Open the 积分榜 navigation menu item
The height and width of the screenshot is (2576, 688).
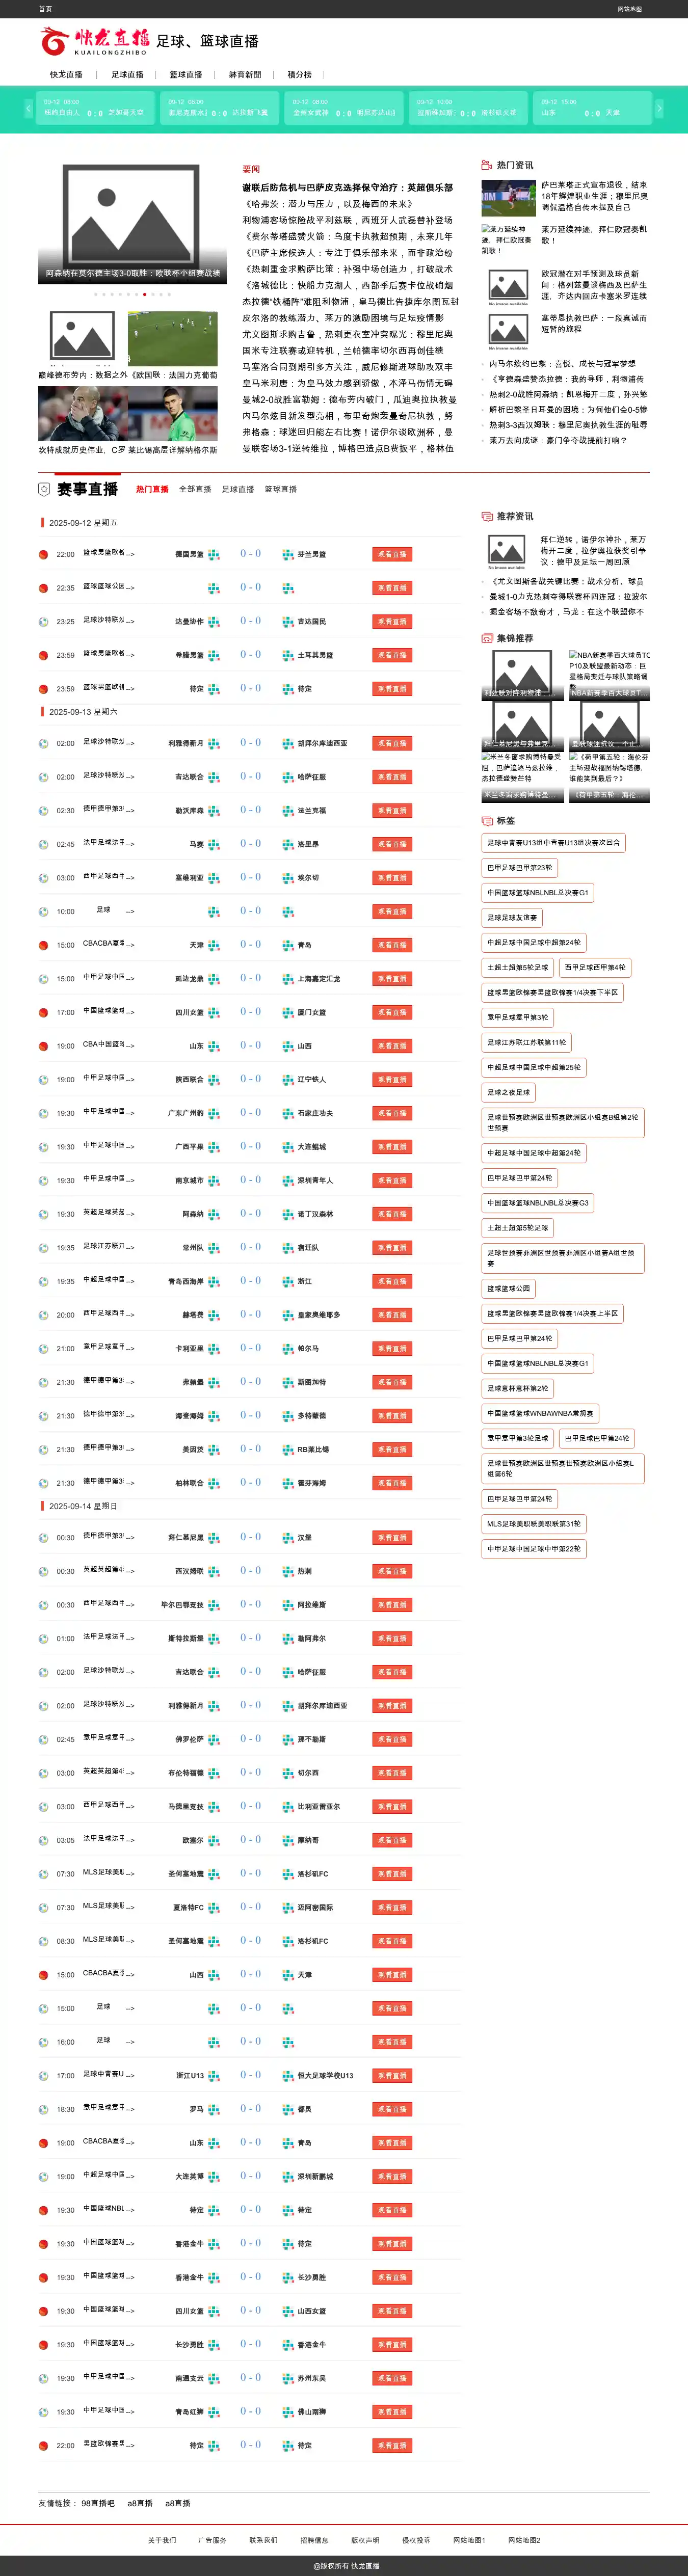tap(299, 75)
